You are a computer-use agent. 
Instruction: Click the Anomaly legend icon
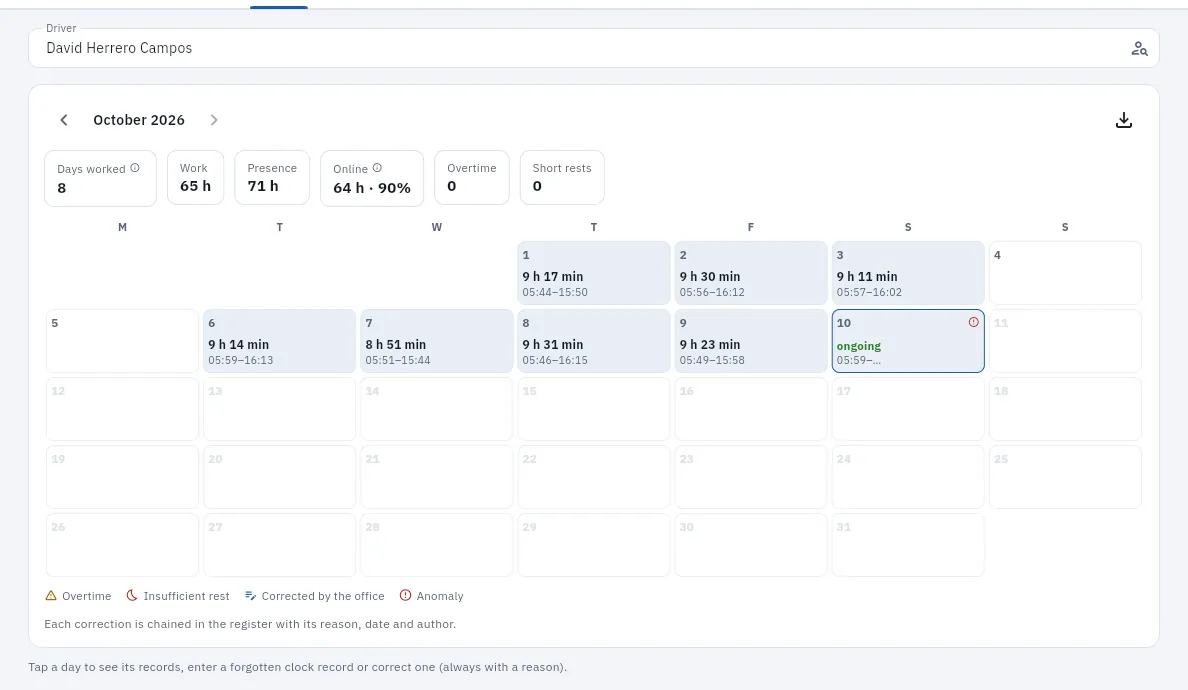point(405,595)
